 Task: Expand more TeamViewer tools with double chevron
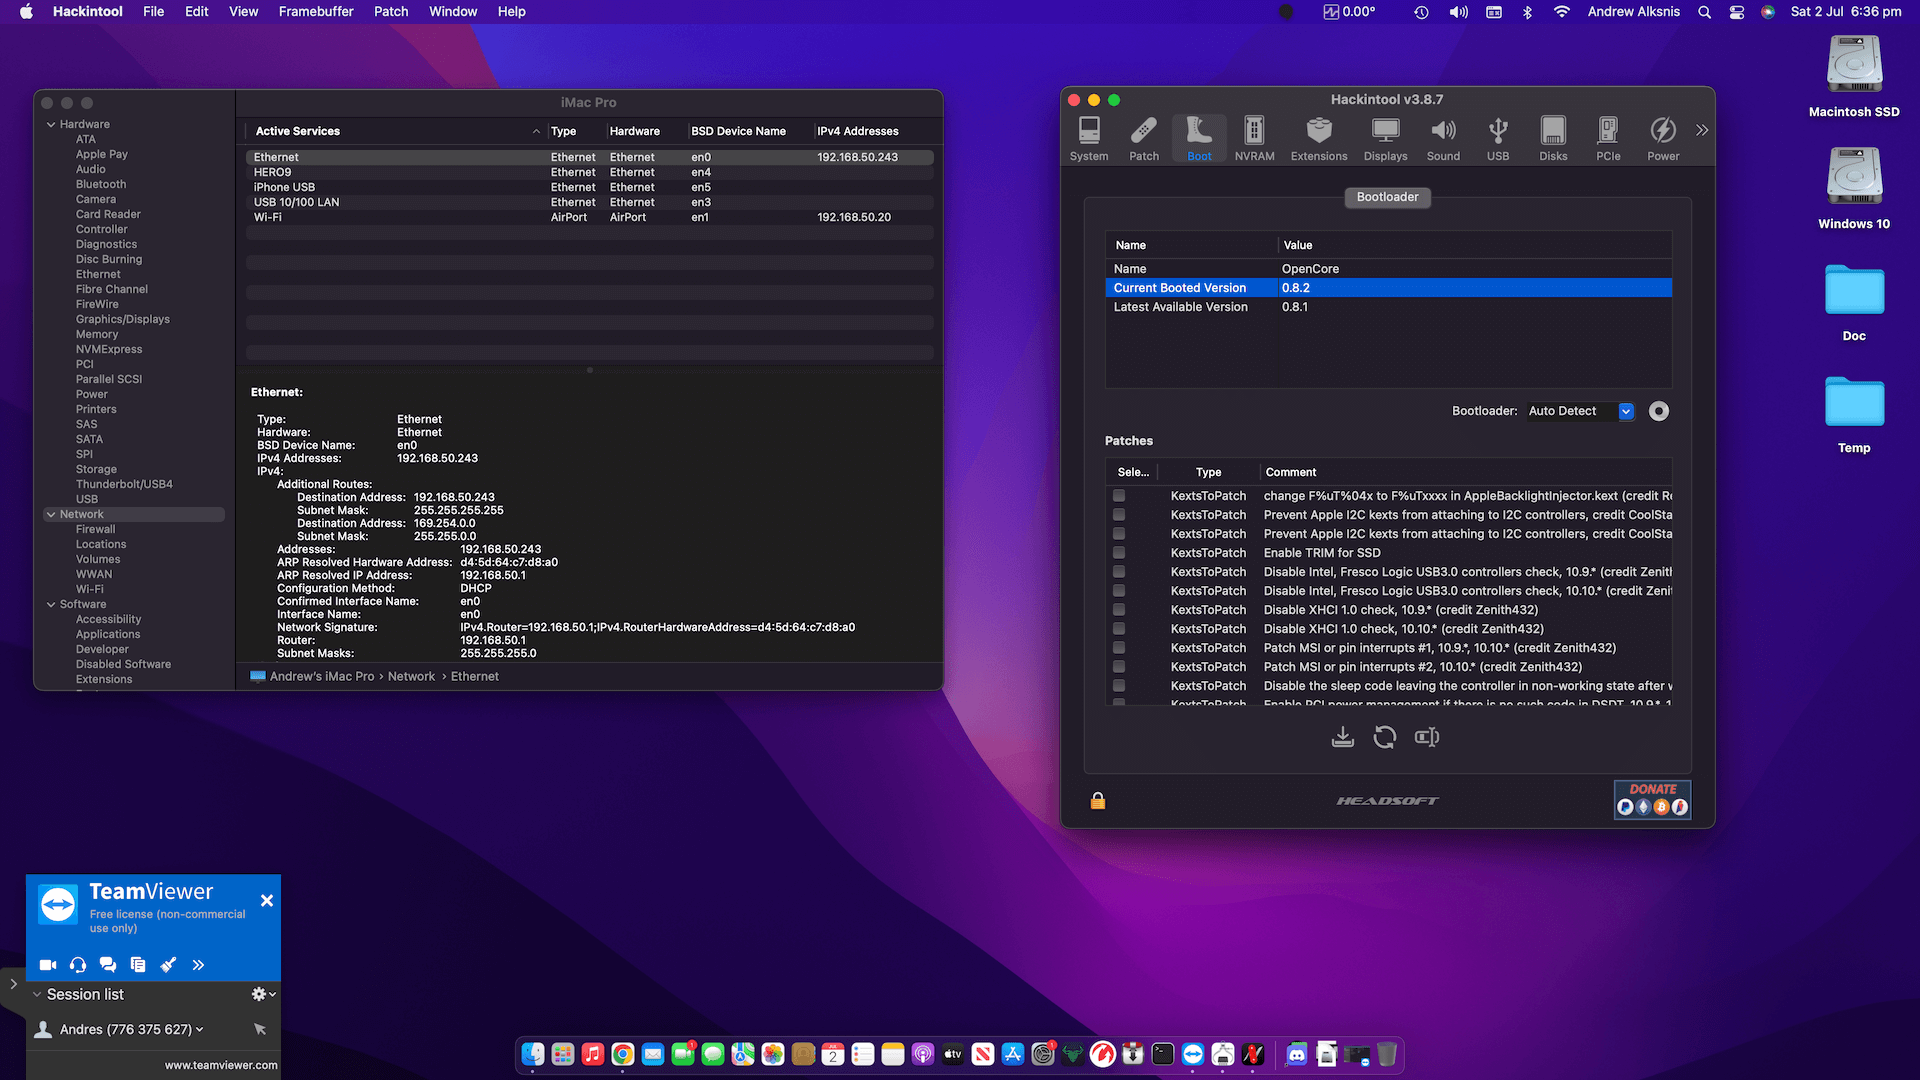coord(198,965)
